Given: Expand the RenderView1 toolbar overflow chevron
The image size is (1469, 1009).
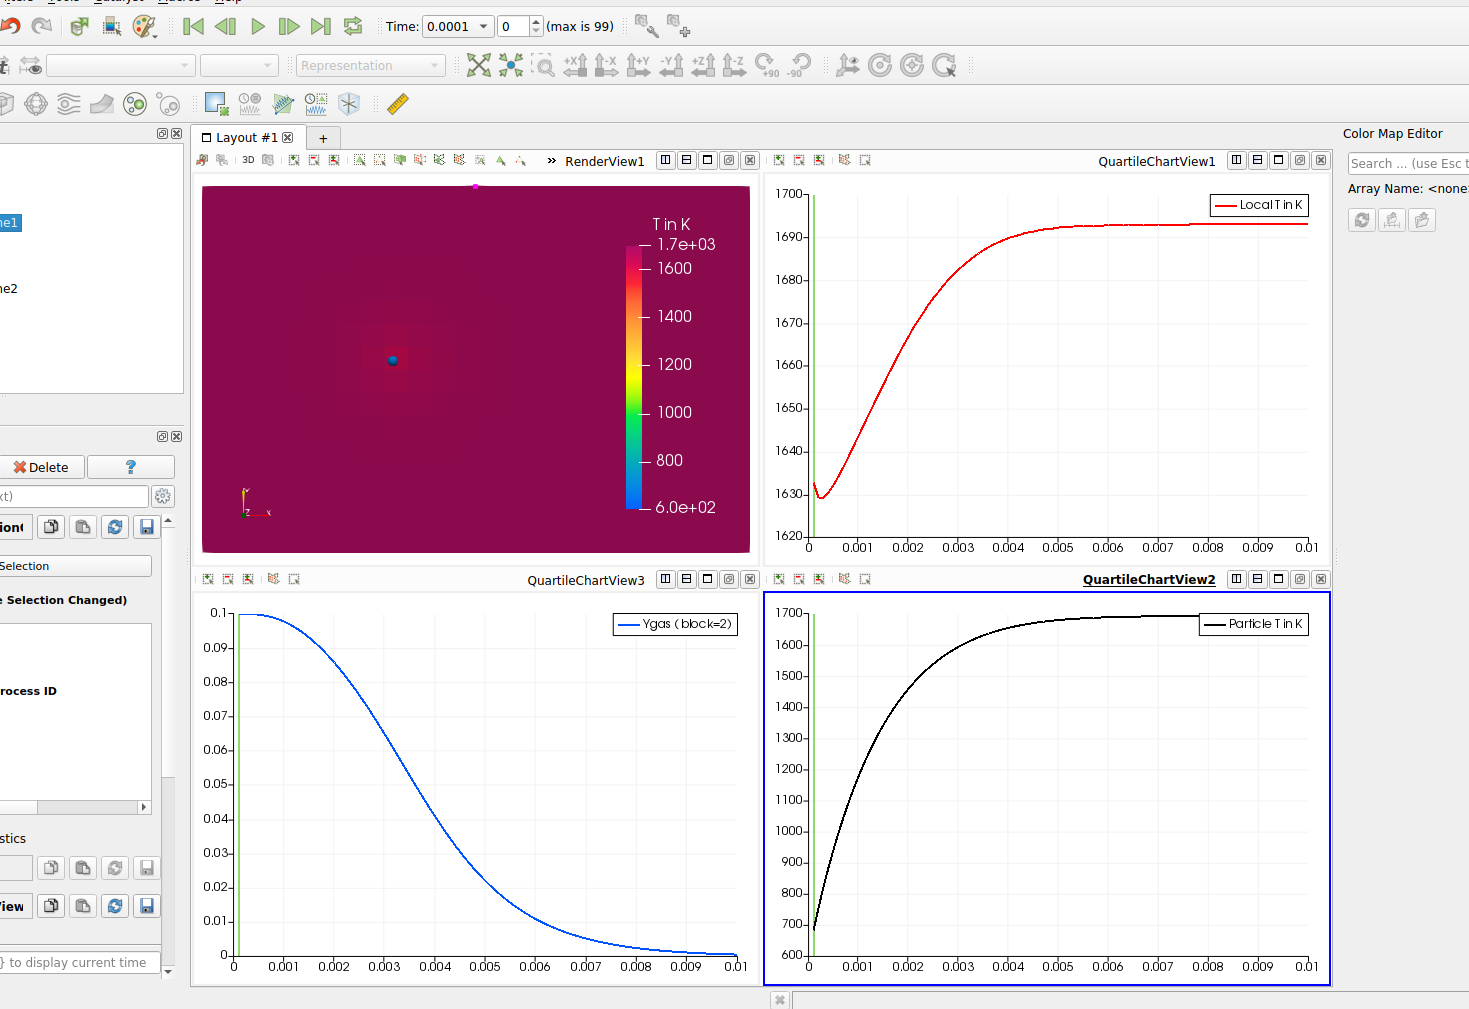Looking at the screenshot, I should coord(551,161).
